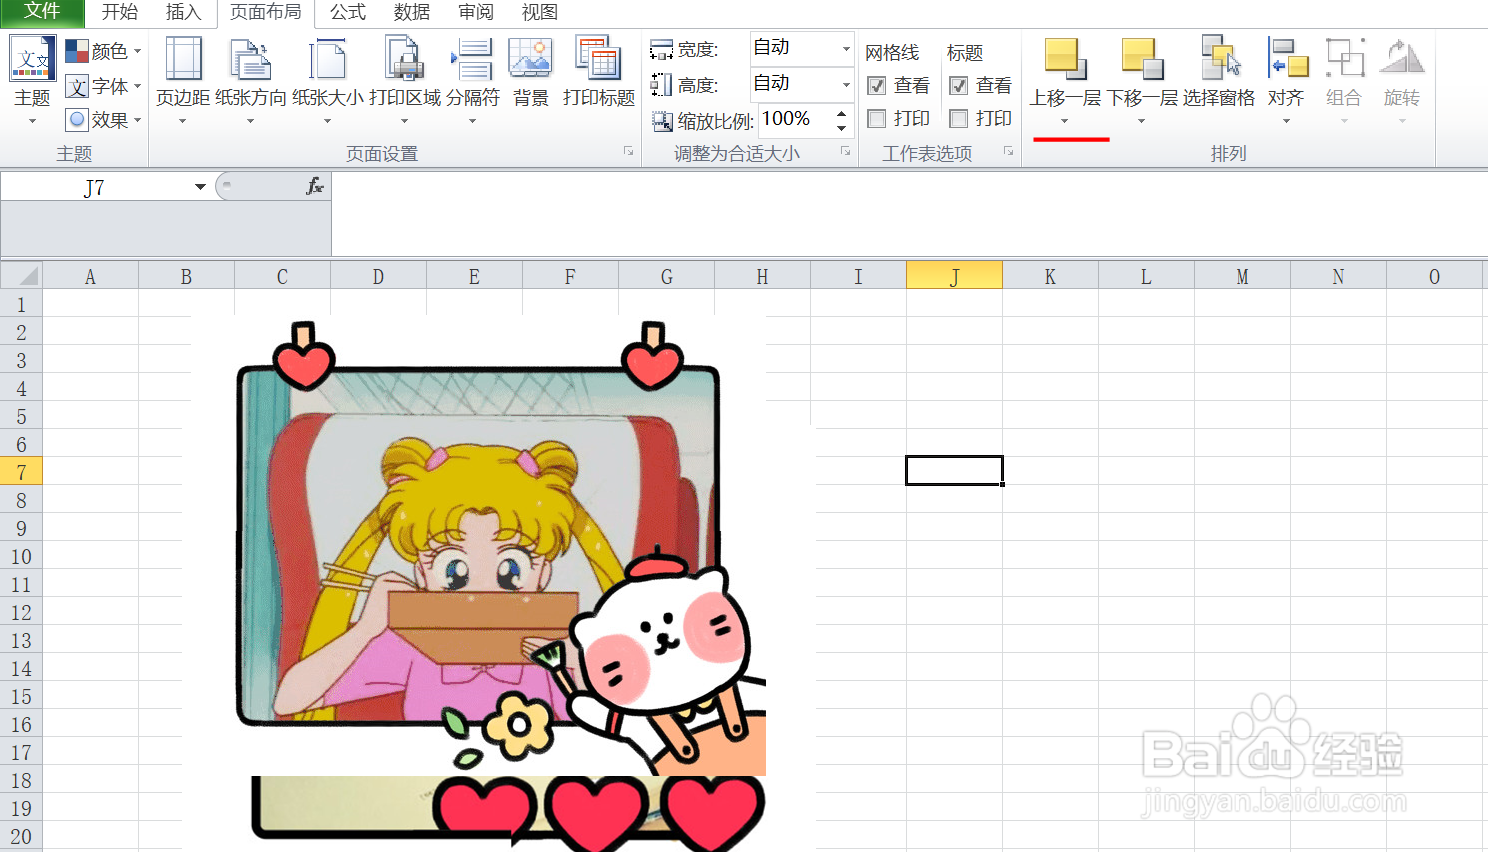Click the 打印区域 print area icon
1488x852 pixels.
coord(405,59)
